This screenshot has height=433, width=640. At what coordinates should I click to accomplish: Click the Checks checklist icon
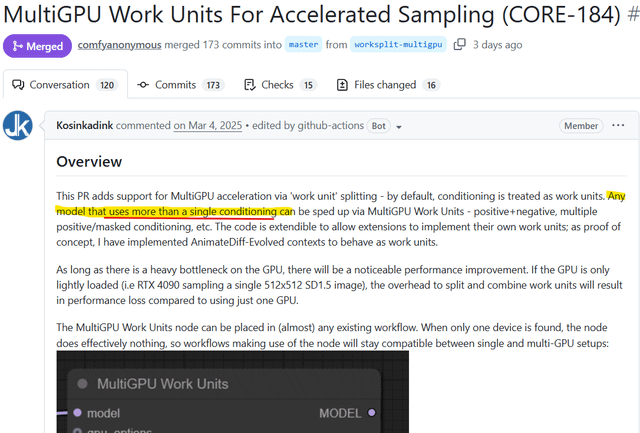(x=249, y=85)
